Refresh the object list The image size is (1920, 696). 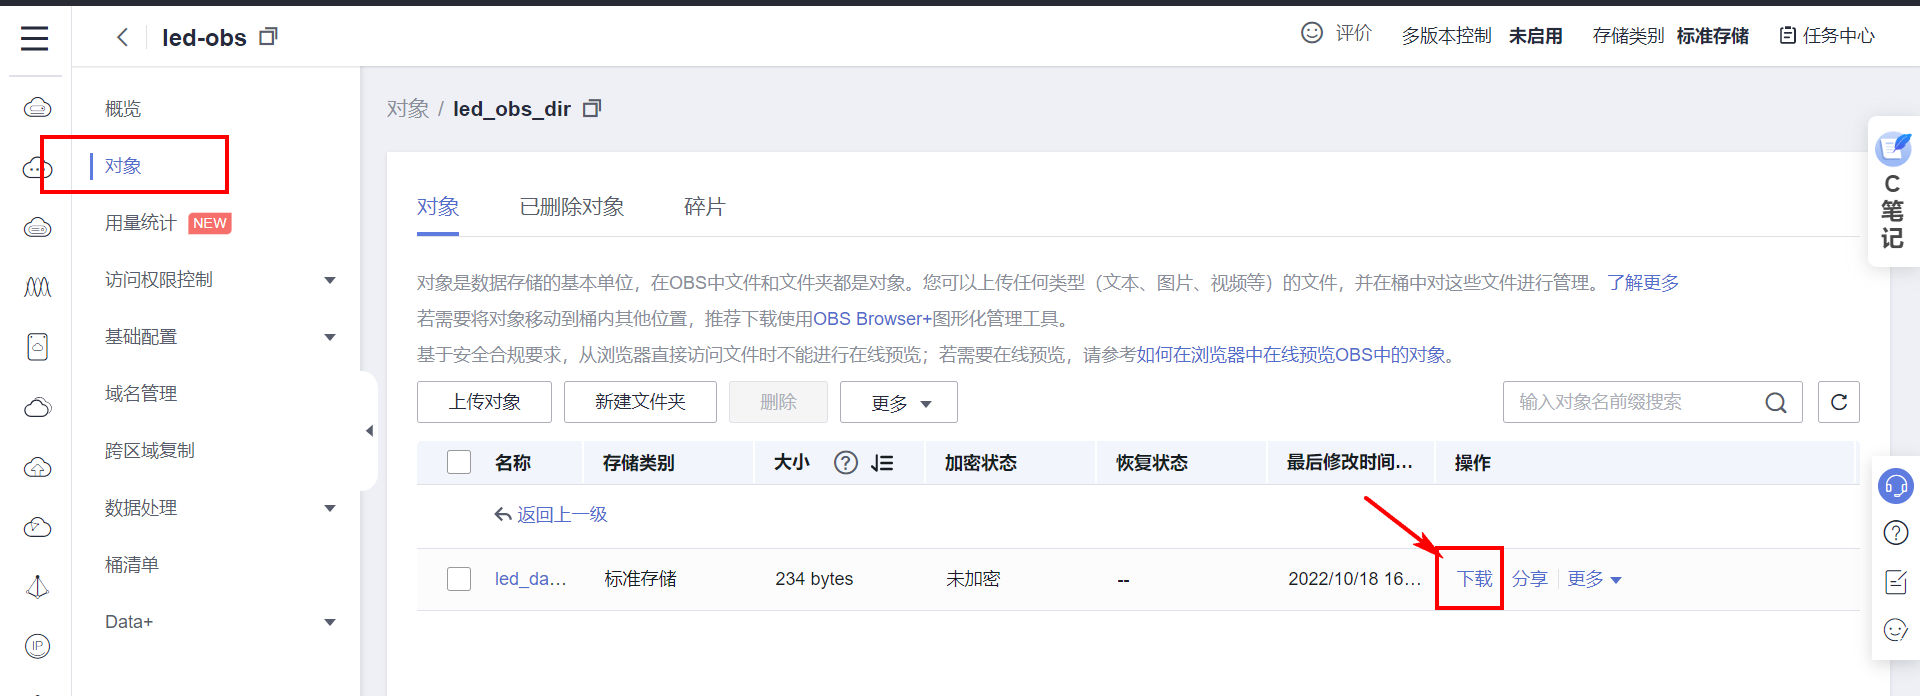pos(1838,402)
